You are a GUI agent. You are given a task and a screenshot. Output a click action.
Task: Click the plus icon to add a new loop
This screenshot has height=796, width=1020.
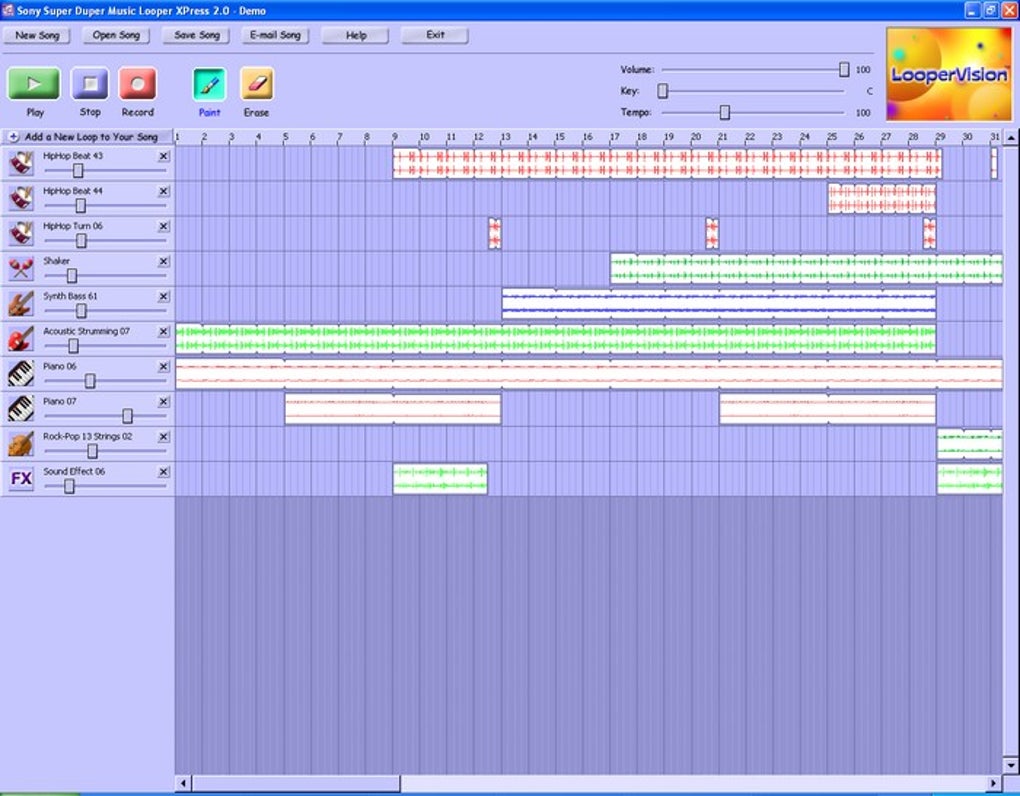coord(13,137)
